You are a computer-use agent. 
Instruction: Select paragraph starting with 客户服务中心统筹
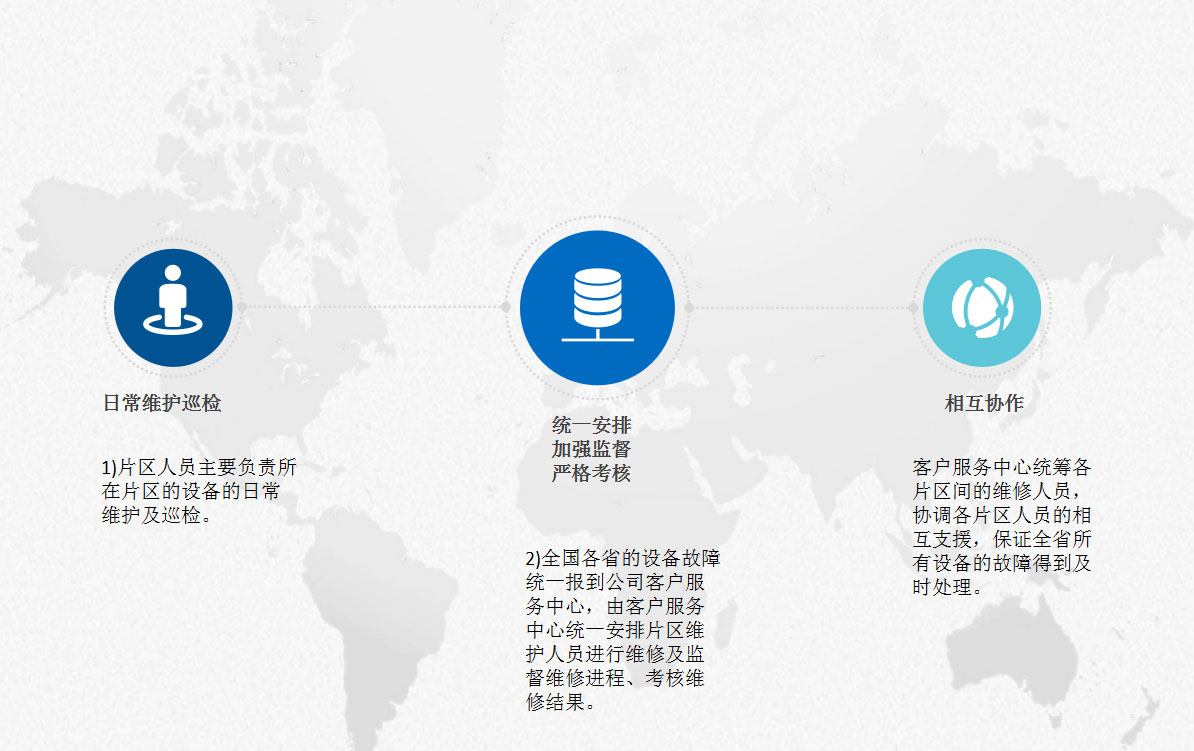coord(1001,527)
